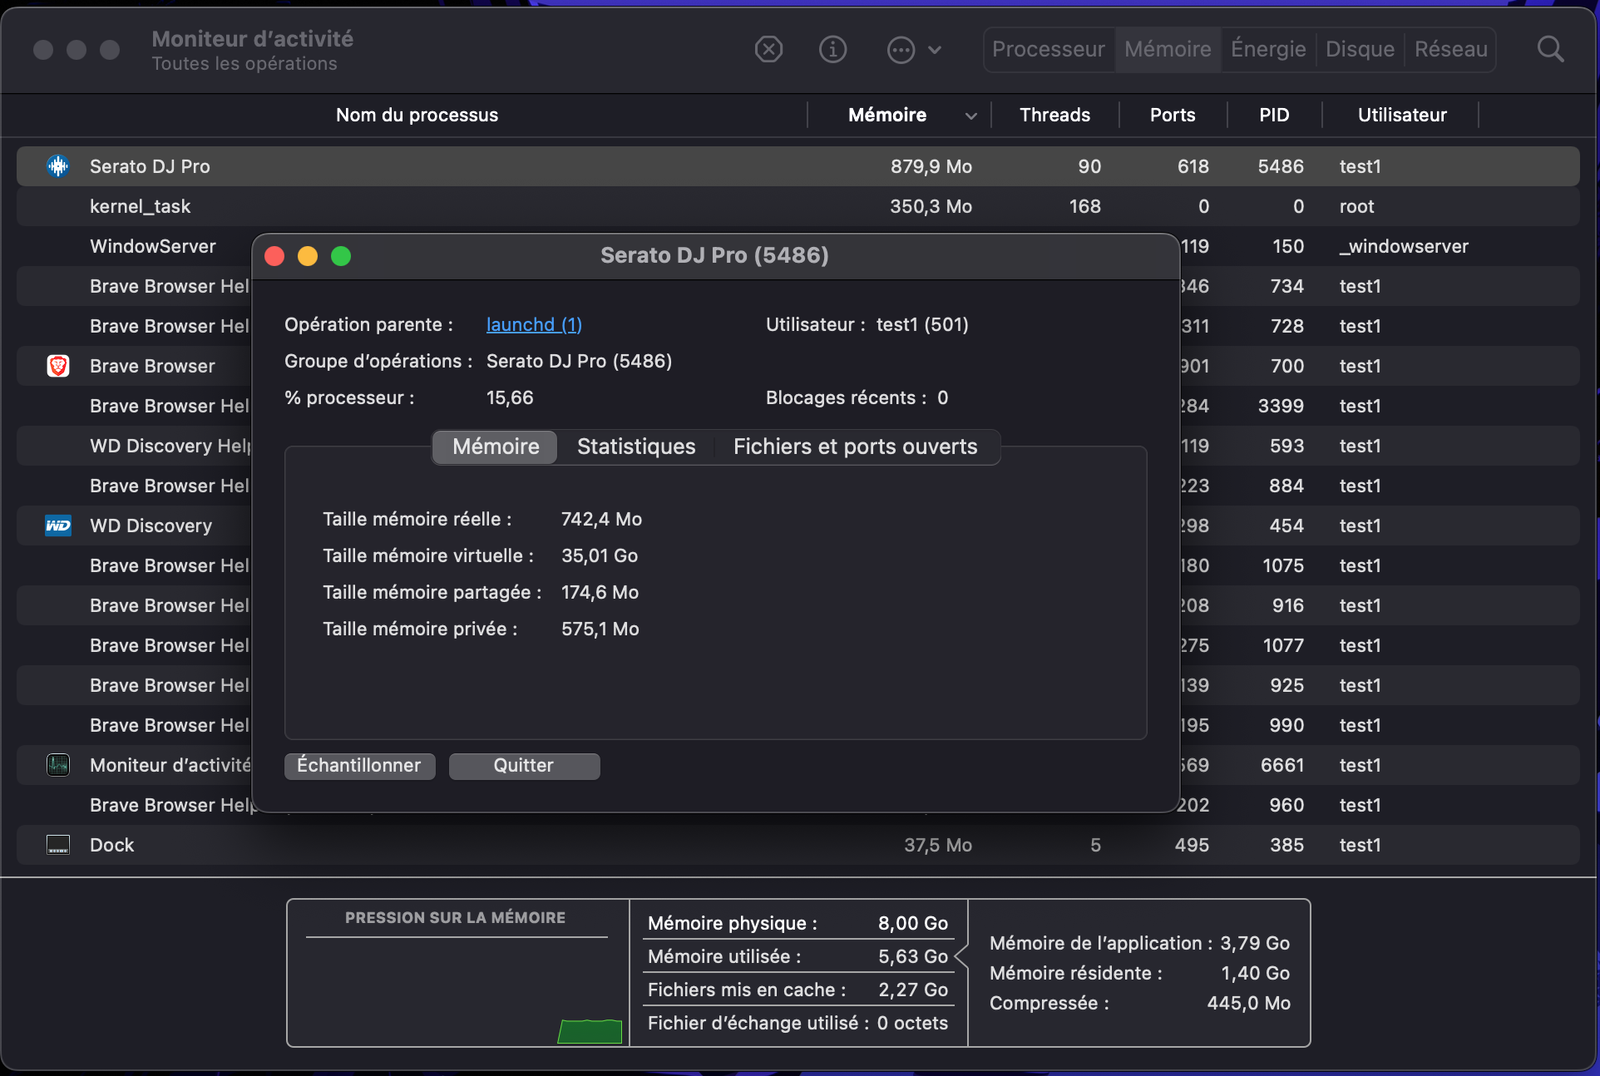Click PID 6661 in the process list
This screenshot has height=1076, width=1600.
(x=1282, y=765)
